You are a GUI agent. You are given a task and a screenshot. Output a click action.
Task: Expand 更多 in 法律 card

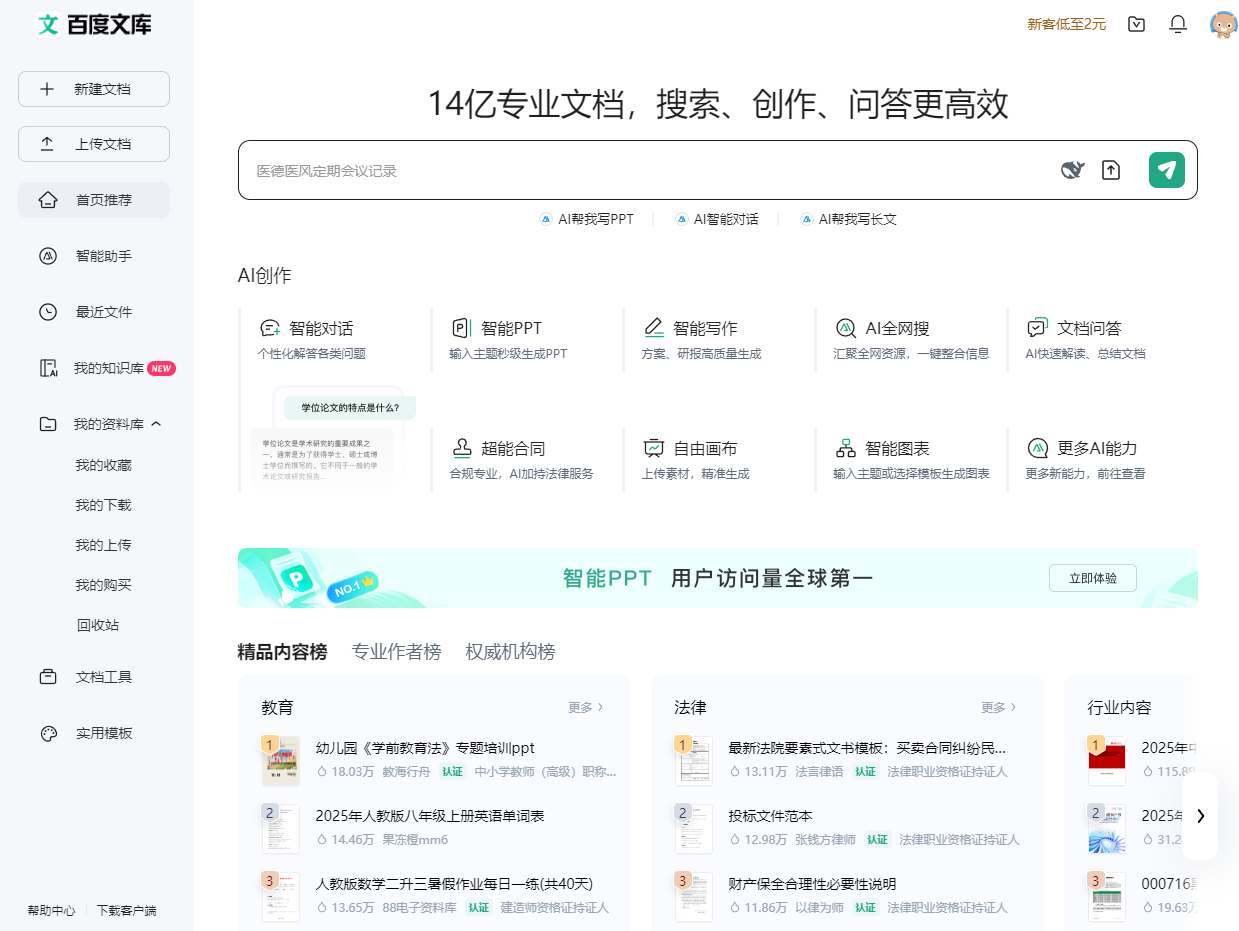(x=999, y=707)
